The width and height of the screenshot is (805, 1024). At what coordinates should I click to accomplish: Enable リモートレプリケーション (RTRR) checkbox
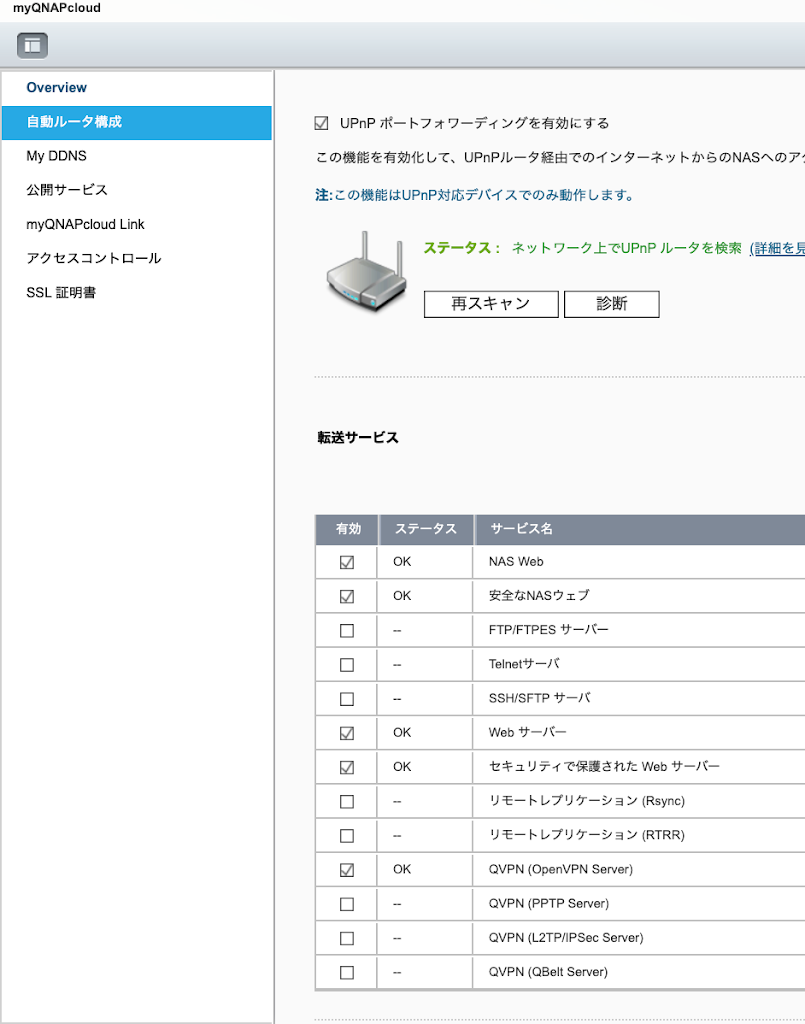(x=347, y=836)
